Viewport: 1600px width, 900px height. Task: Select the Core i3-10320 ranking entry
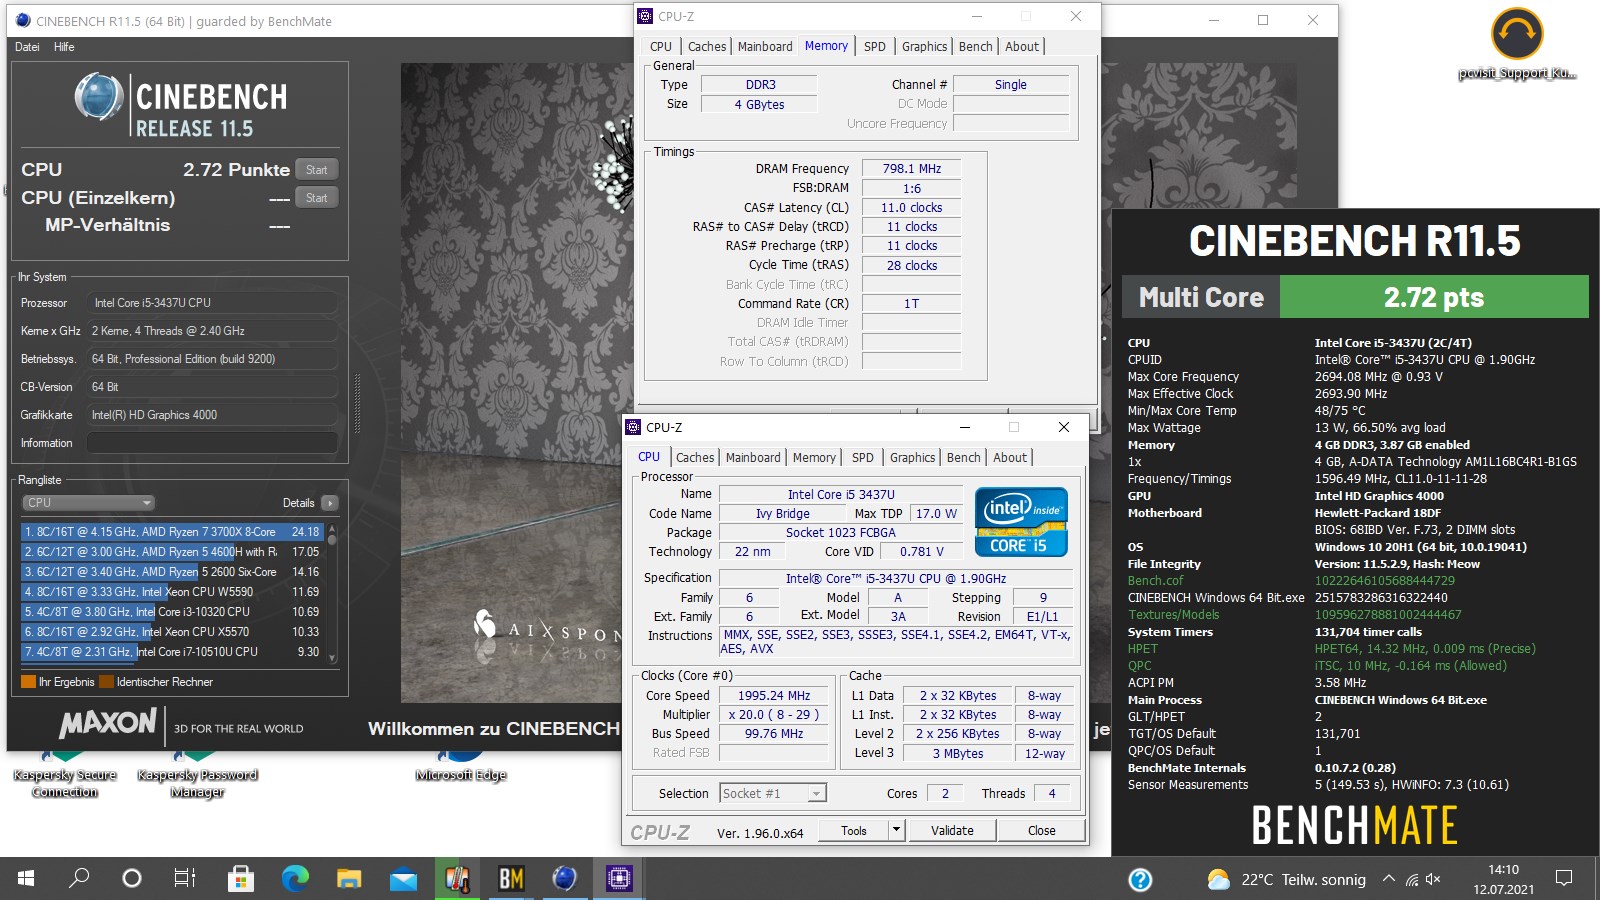172,612
